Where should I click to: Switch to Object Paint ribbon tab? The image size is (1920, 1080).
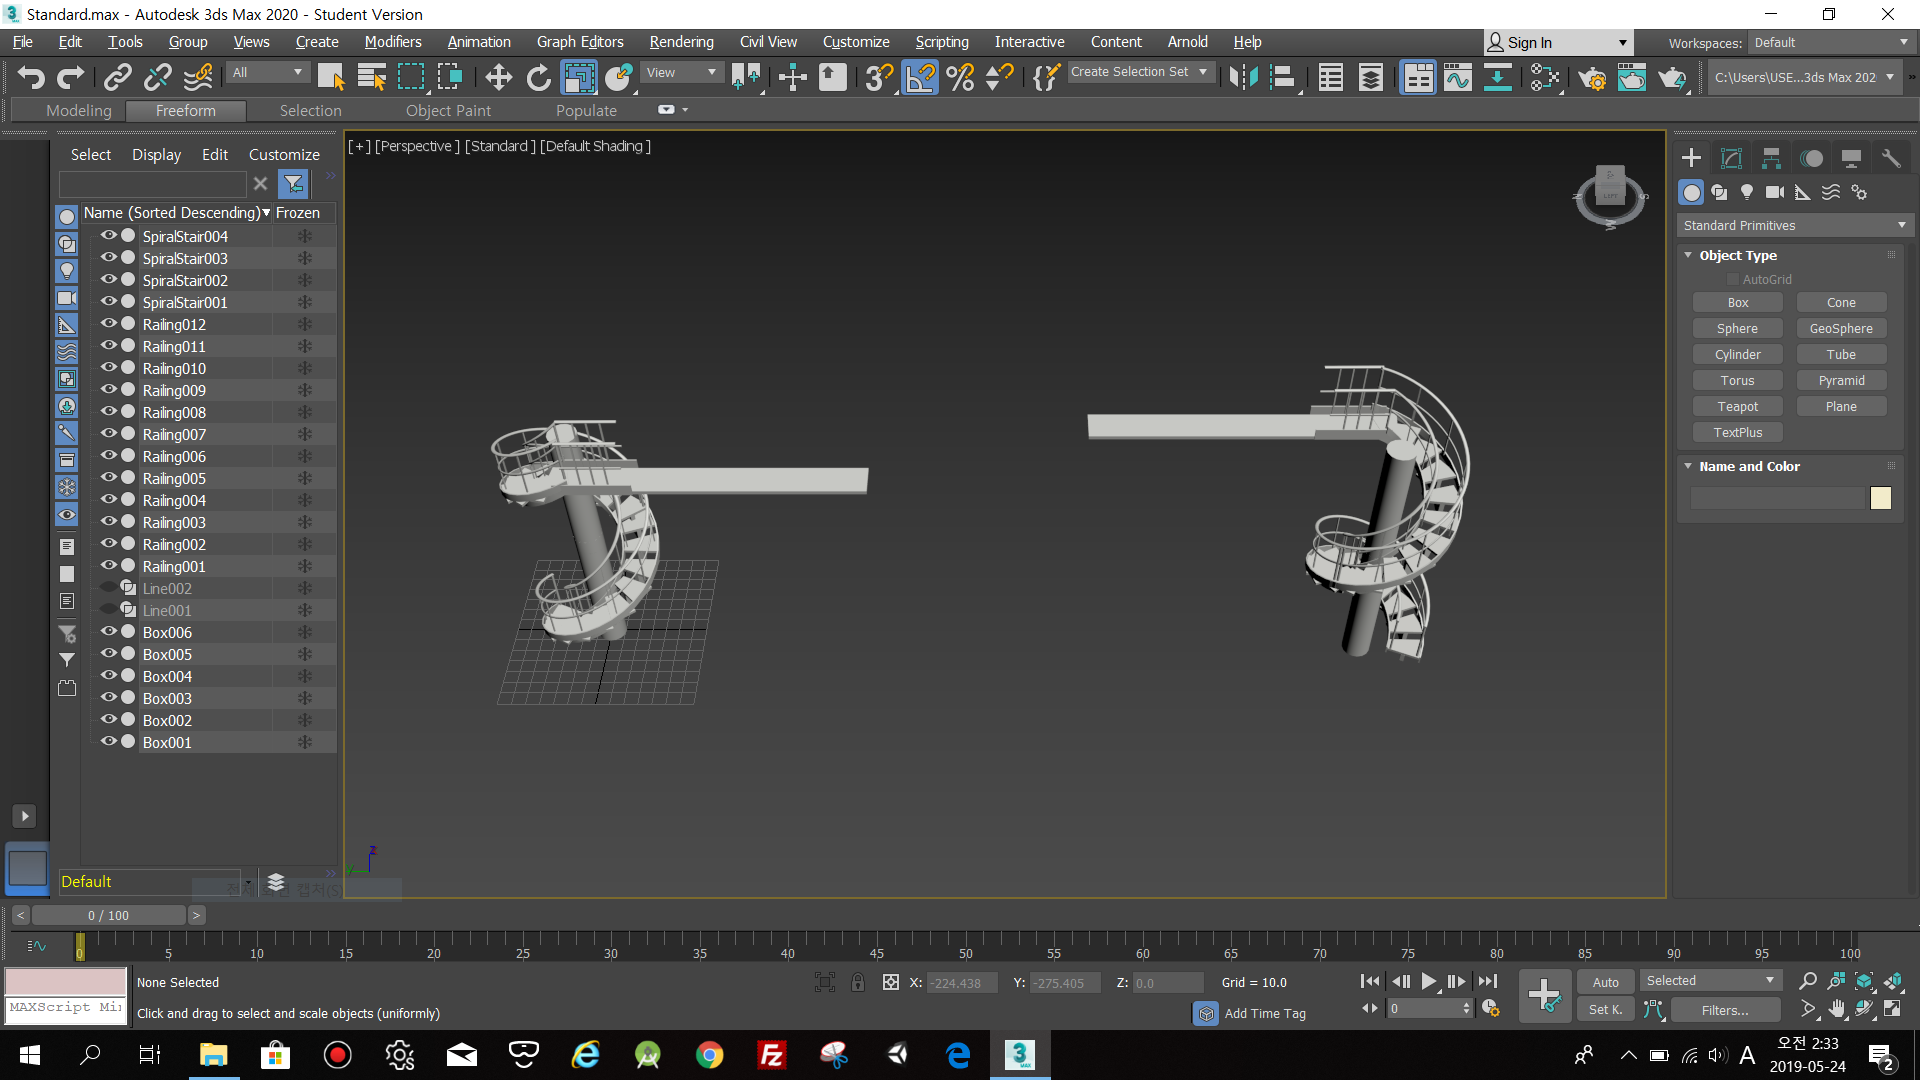(448, 111)
